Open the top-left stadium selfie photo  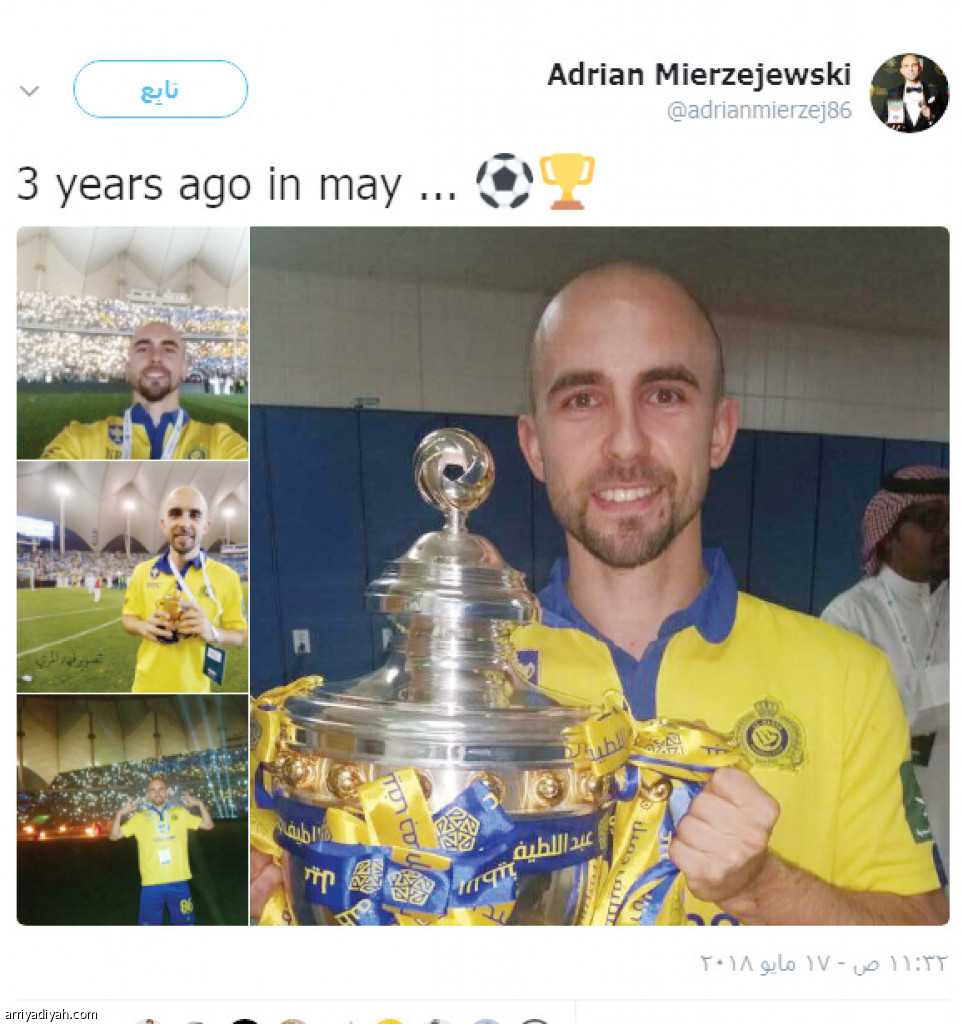click(x=133, y=343)
